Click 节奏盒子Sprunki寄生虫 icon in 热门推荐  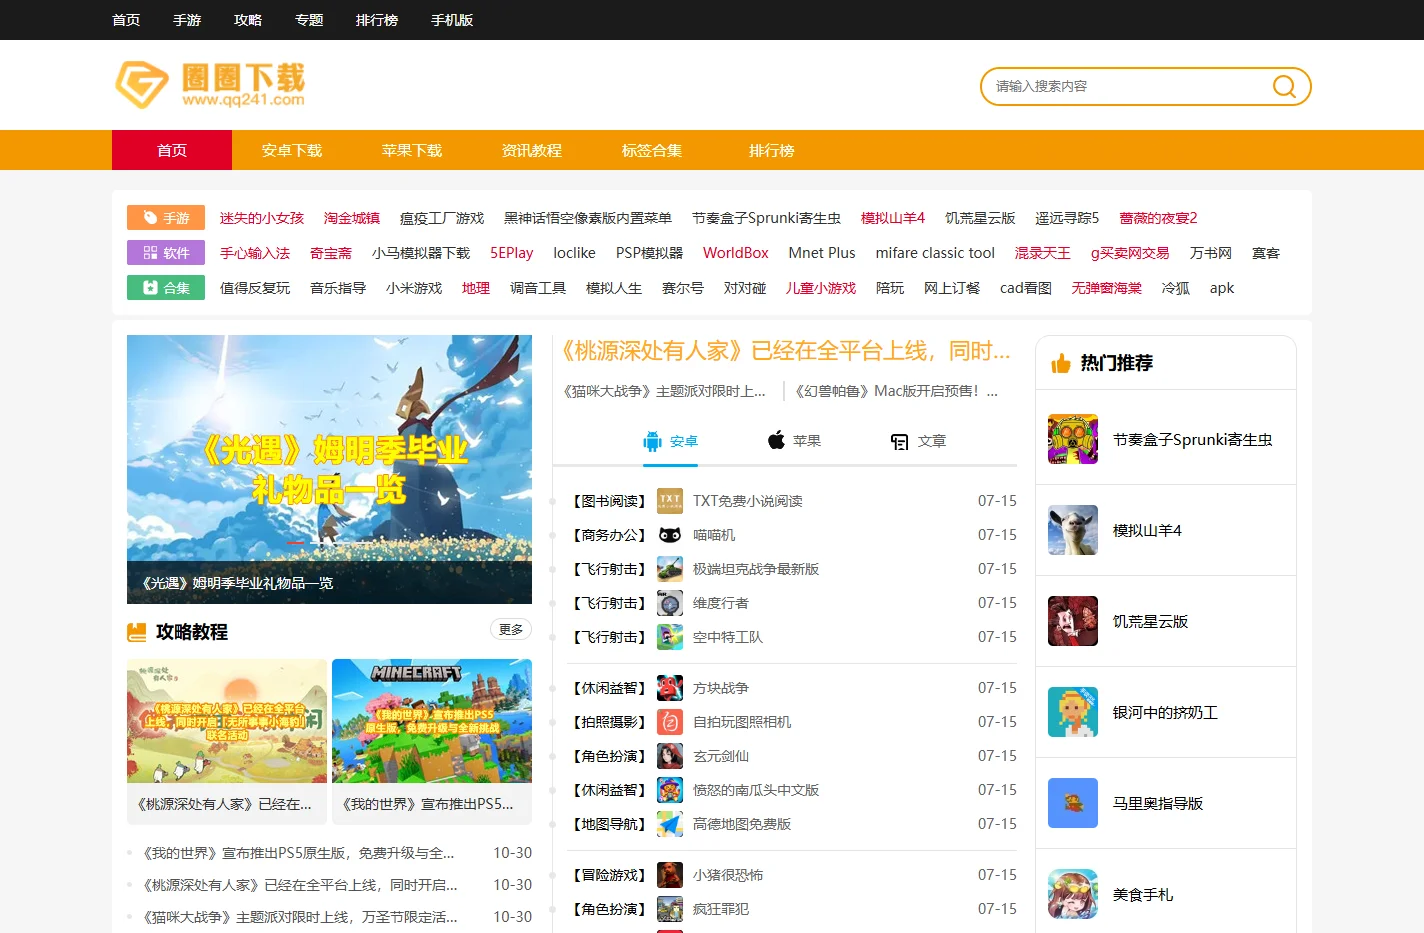tap(1073, 439)
